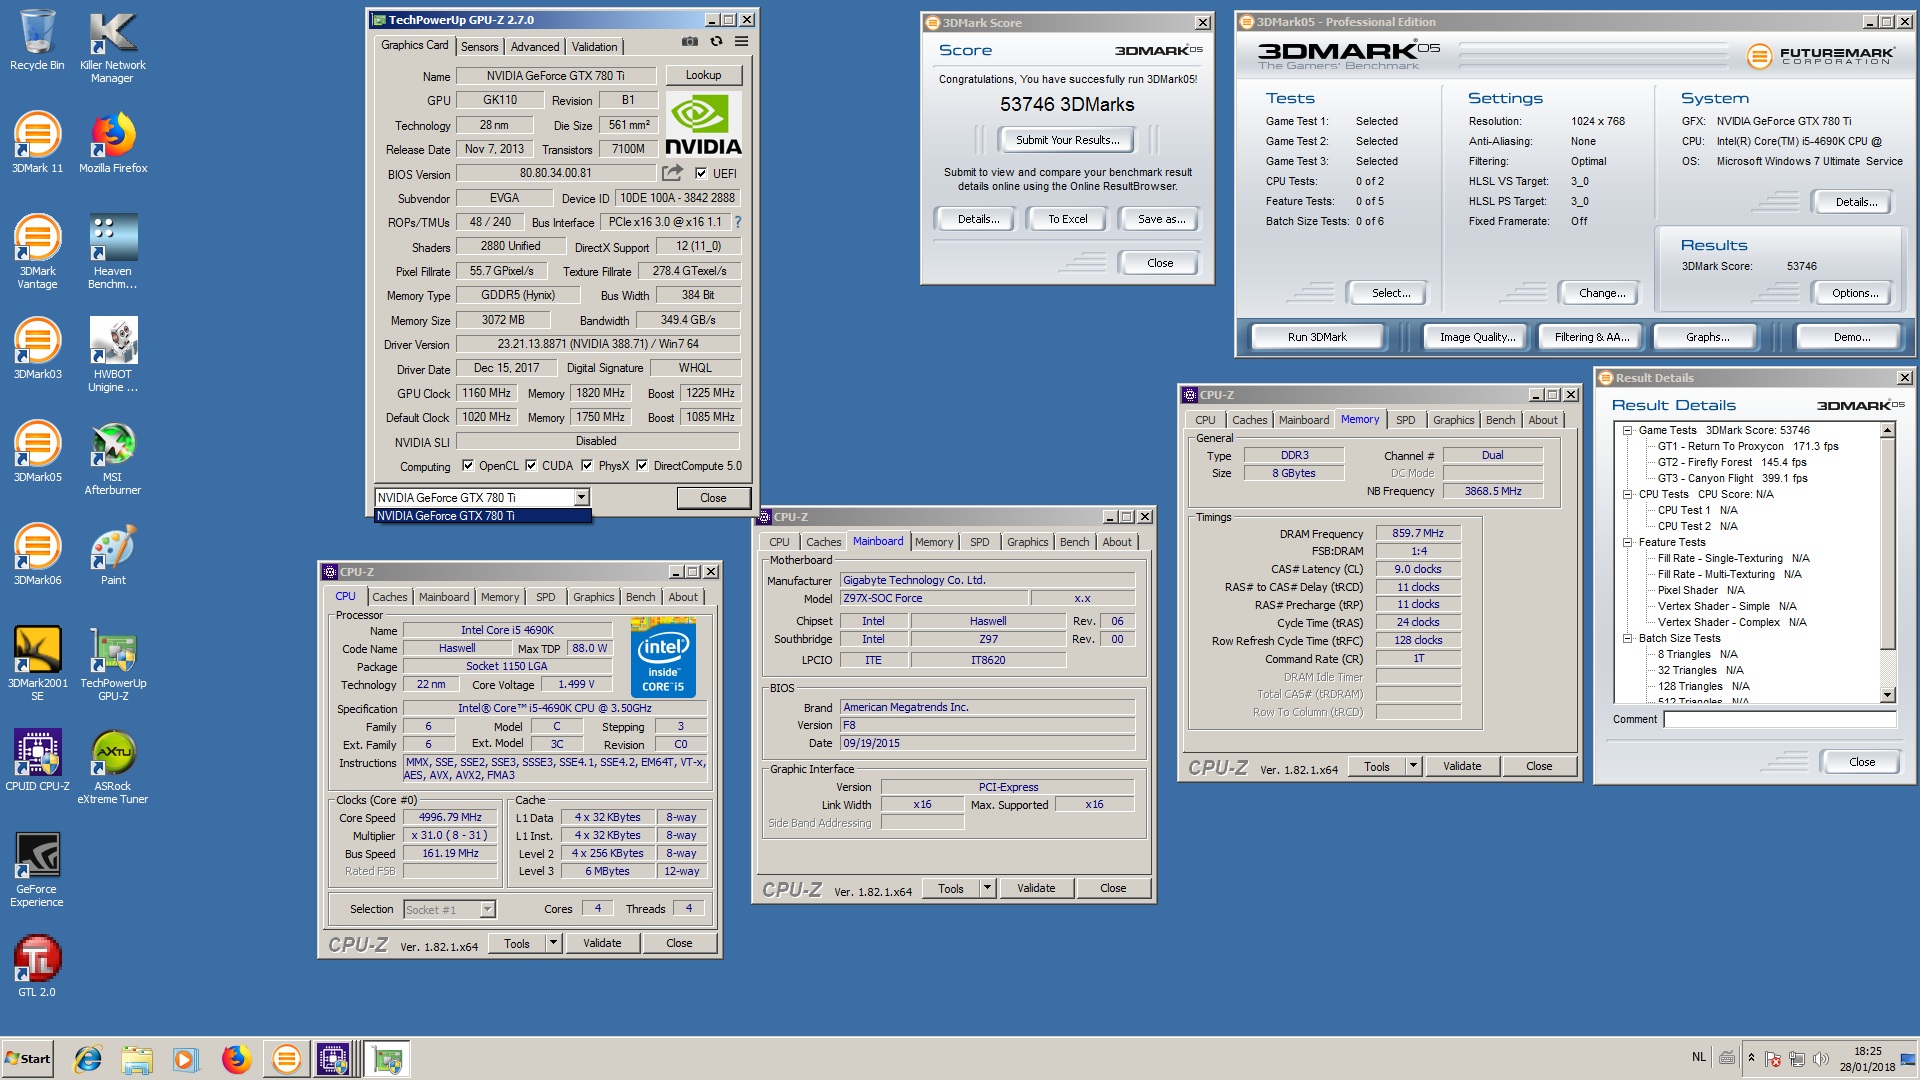The image size is (1920, 1080).
Task: Switch to Sensors tab in GPU-Z
Action: pos(479,47)
